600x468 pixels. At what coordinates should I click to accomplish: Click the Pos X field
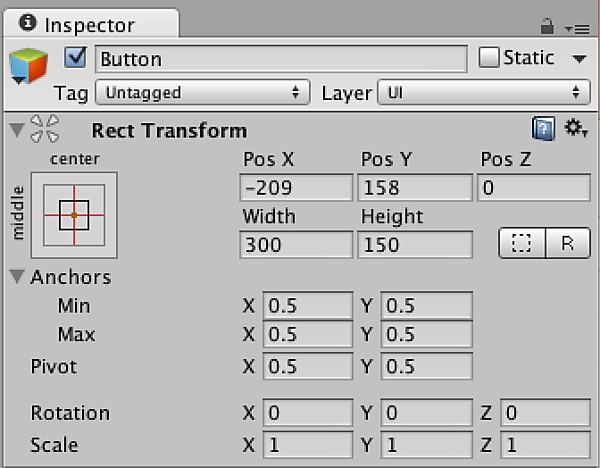[x=296, y=188]
